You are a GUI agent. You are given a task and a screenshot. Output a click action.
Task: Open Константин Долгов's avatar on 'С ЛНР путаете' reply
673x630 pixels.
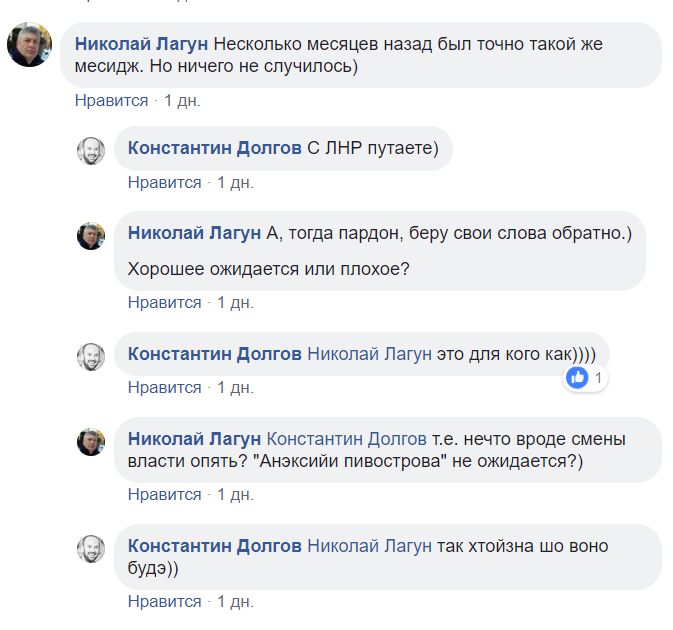click(91, 151)
